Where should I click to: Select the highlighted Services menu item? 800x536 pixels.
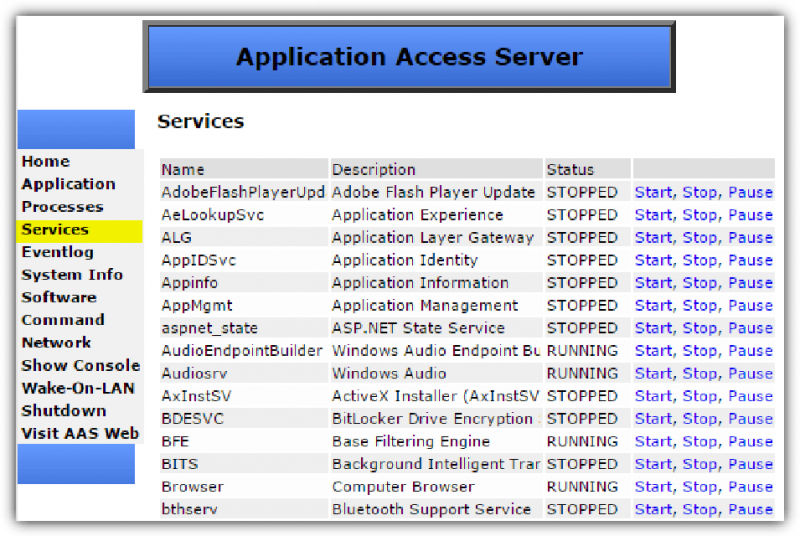tap(55, 230)
